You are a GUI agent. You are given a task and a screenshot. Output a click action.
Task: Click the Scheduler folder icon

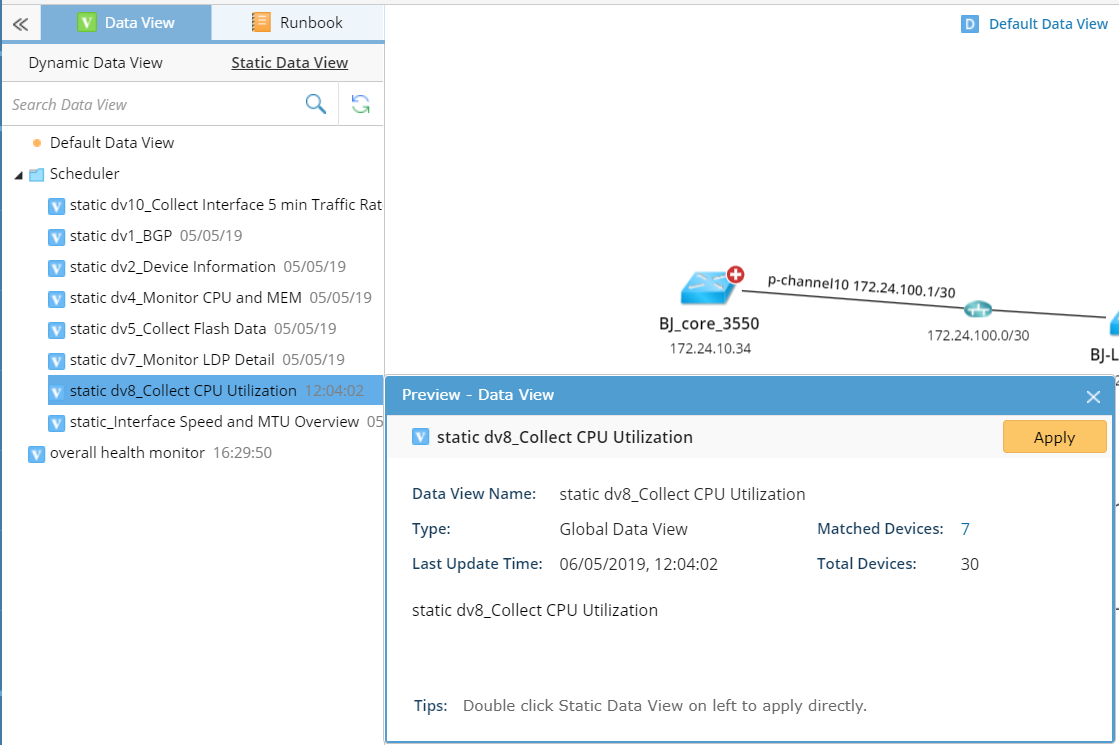pyautogui.click(x=36, y=175)
